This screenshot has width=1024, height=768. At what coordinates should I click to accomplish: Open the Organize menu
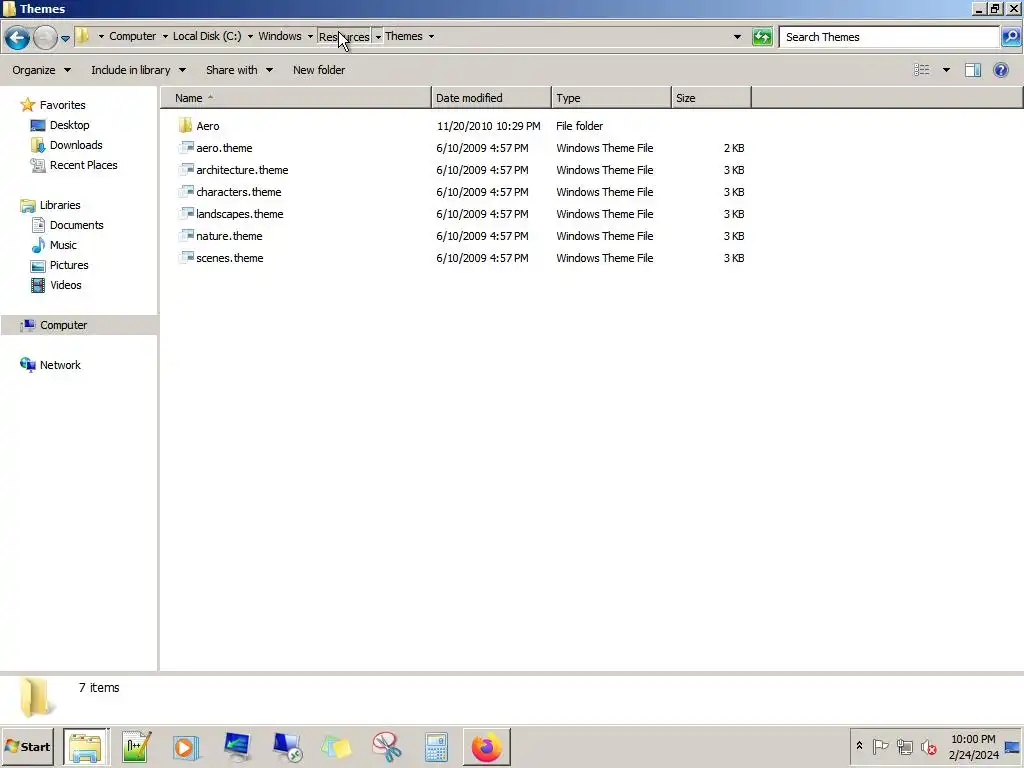[x=41, y=70]
